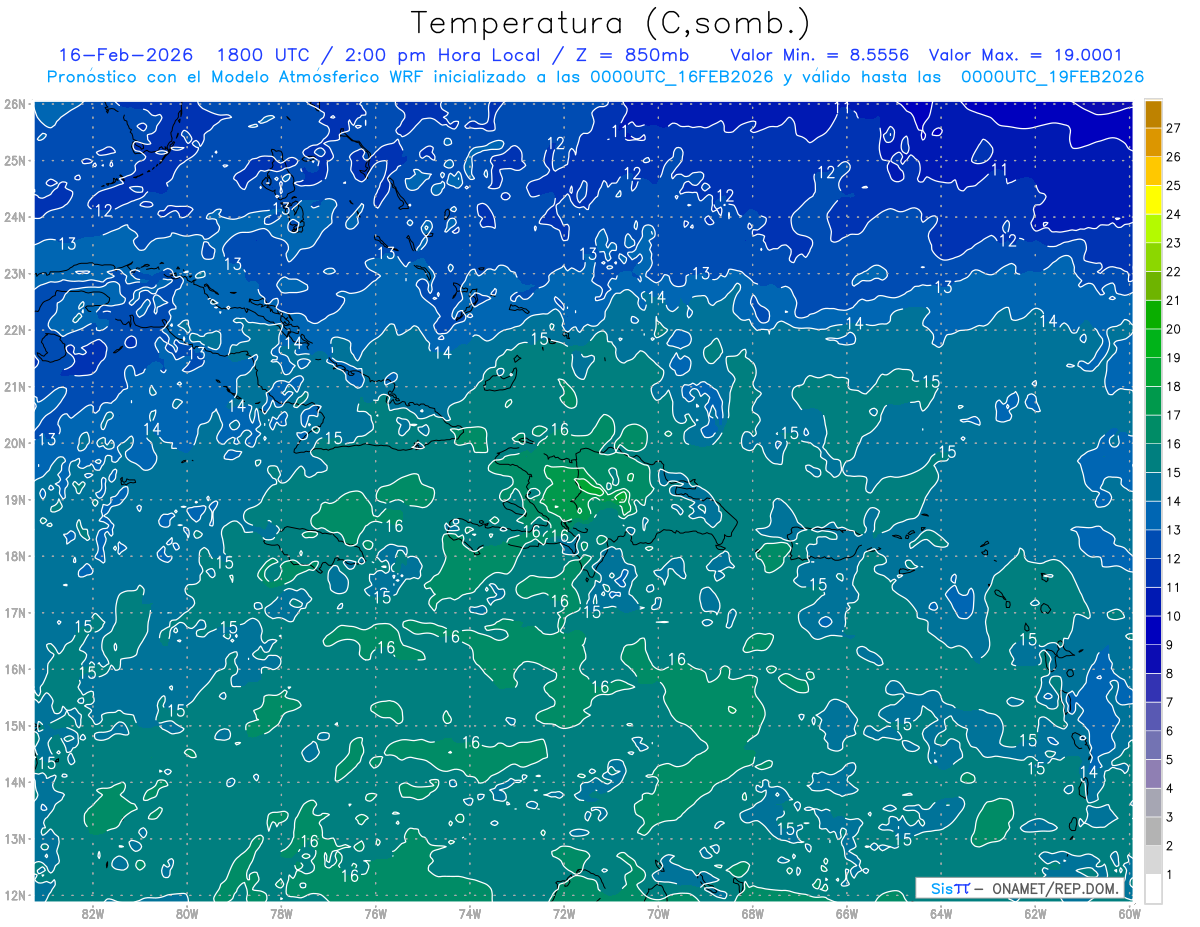
Task: Click colorbar legend label 25
Action: [1173, 185]
